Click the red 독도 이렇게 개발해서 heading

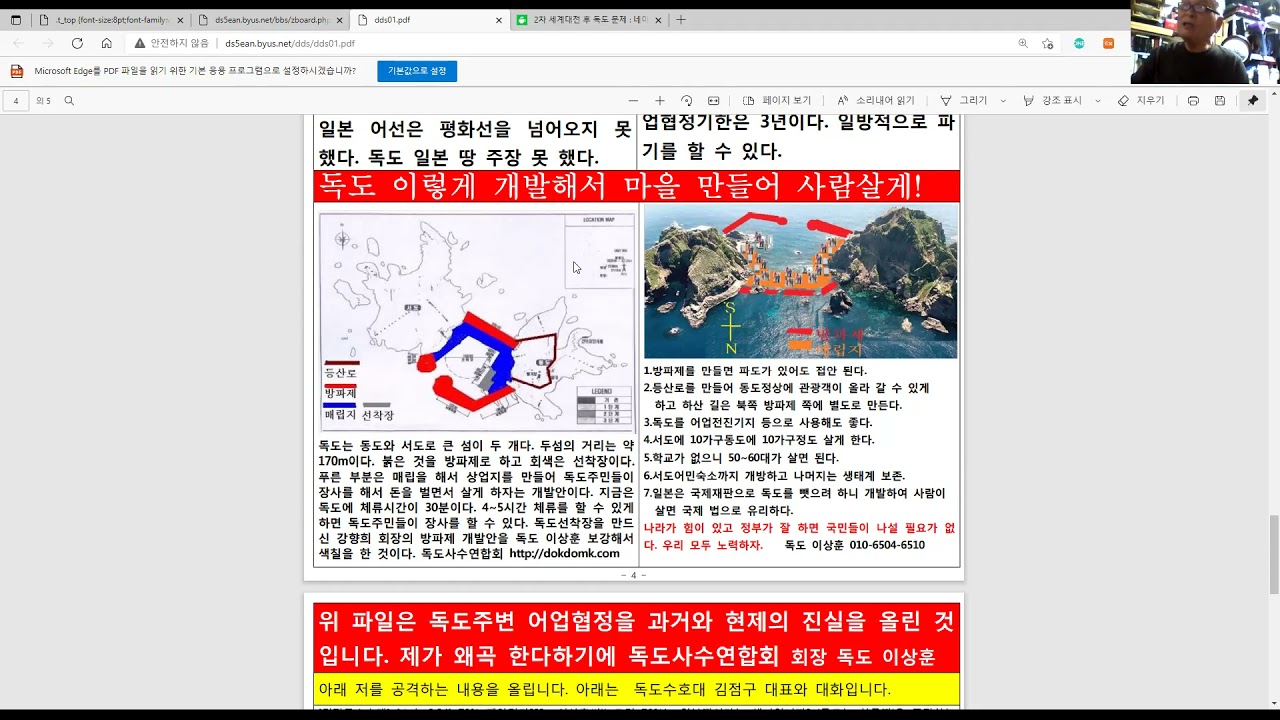coord(637,186)
